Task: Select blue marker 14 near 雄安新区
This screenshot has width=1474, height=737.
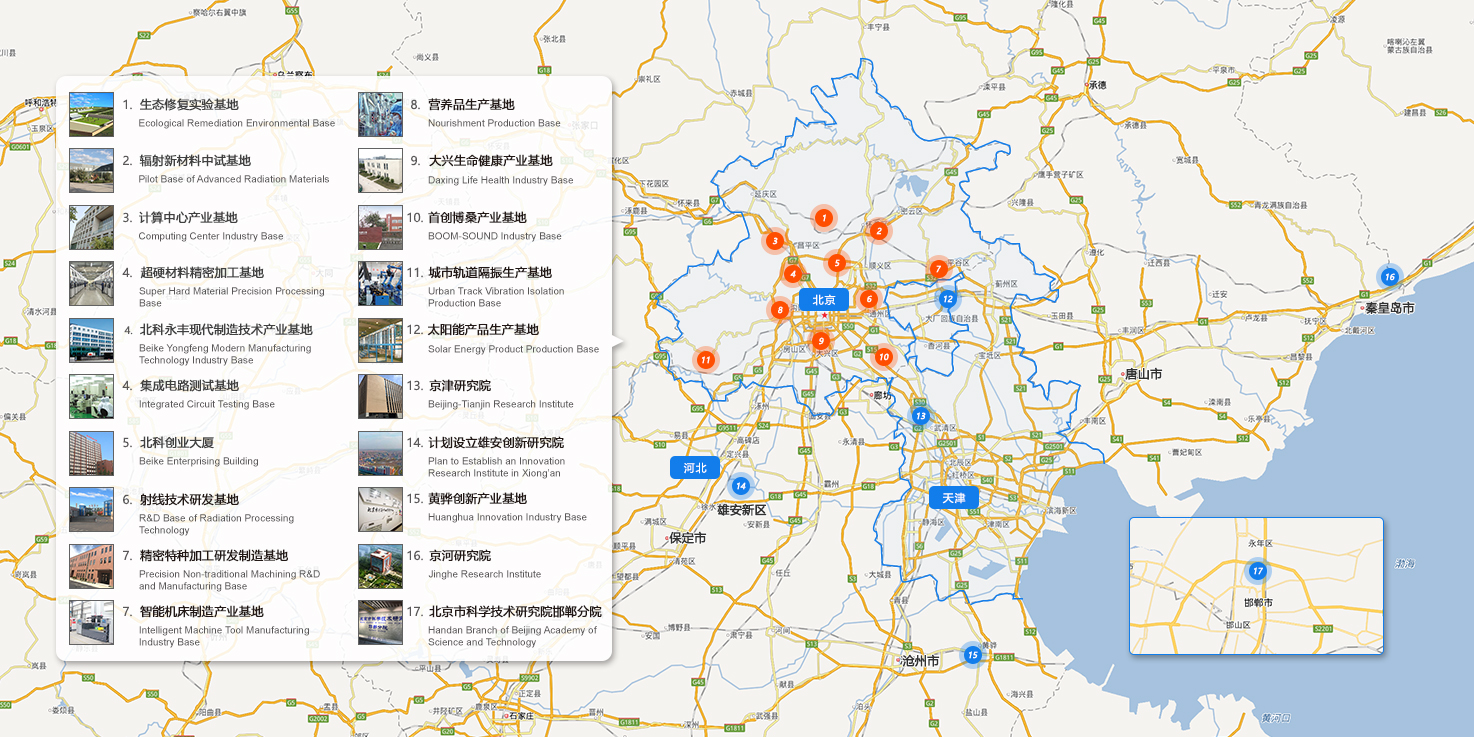Action: (740, 486)
